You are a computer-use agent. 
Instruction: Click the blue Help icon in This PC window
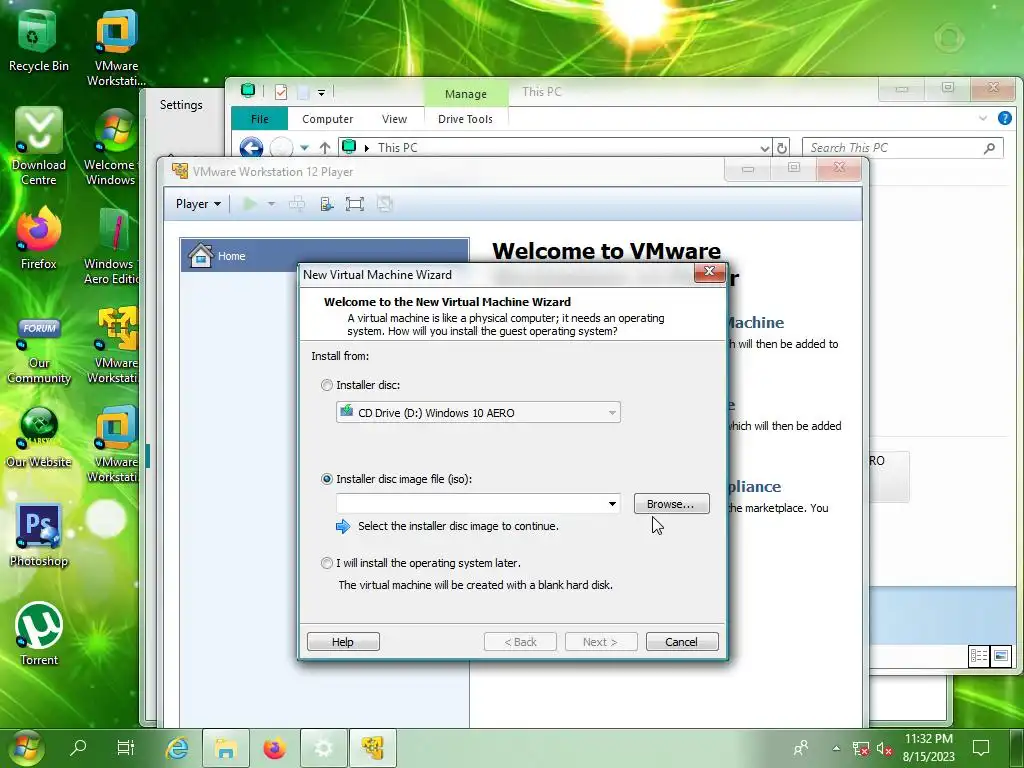(x=1005, y=118)
